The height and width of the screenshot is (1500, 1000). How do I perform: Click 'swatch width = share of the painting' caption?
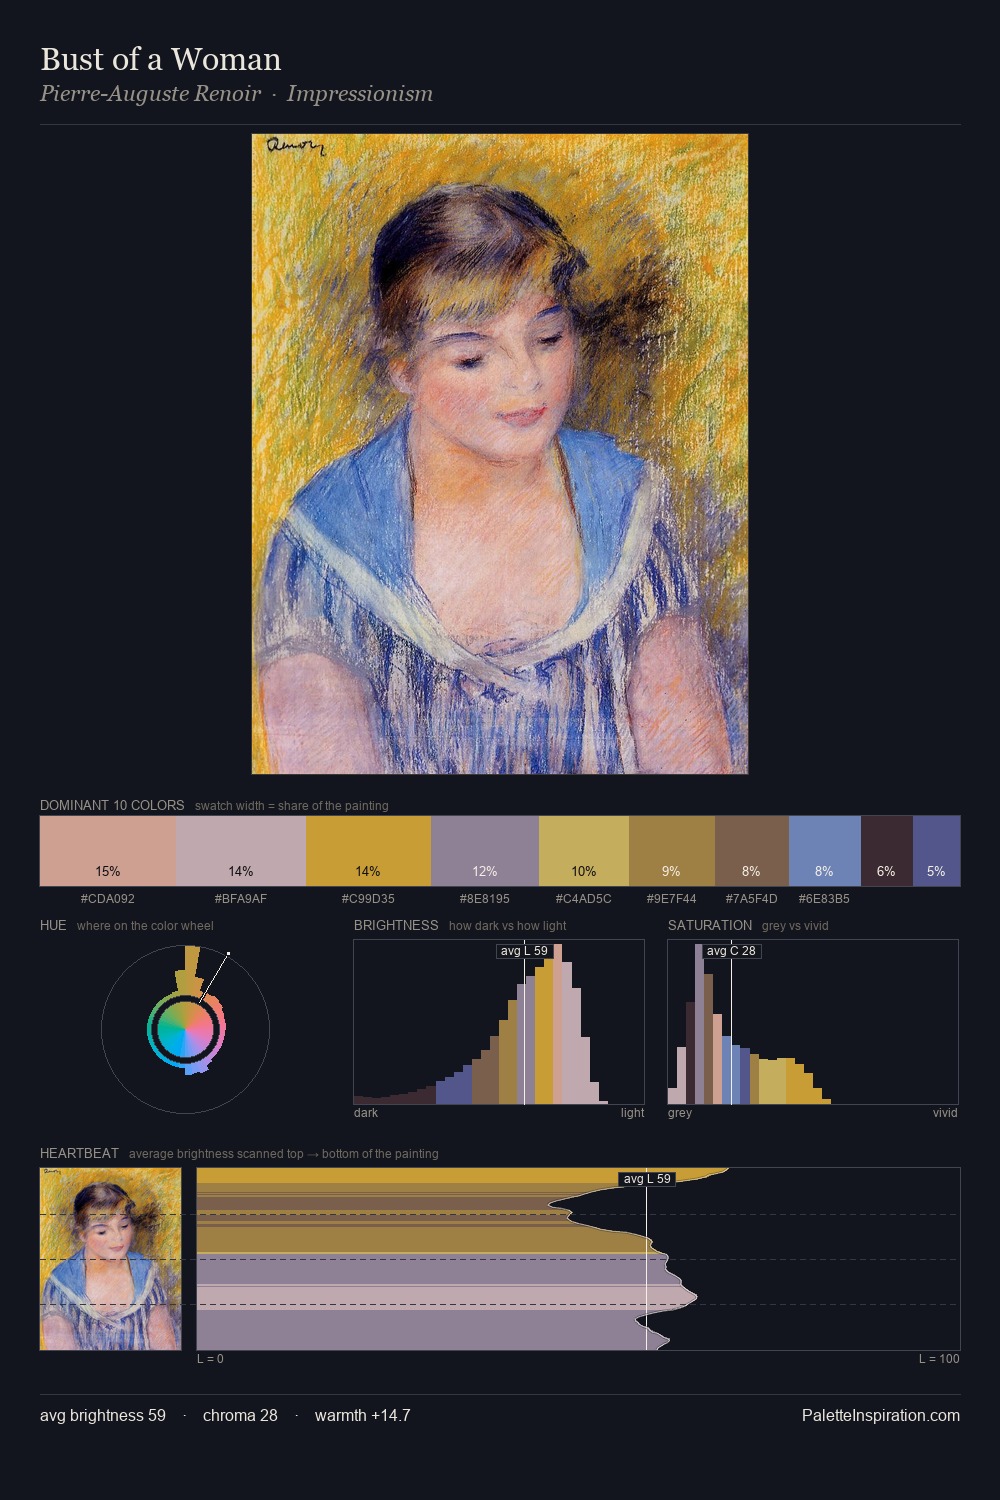292,806
